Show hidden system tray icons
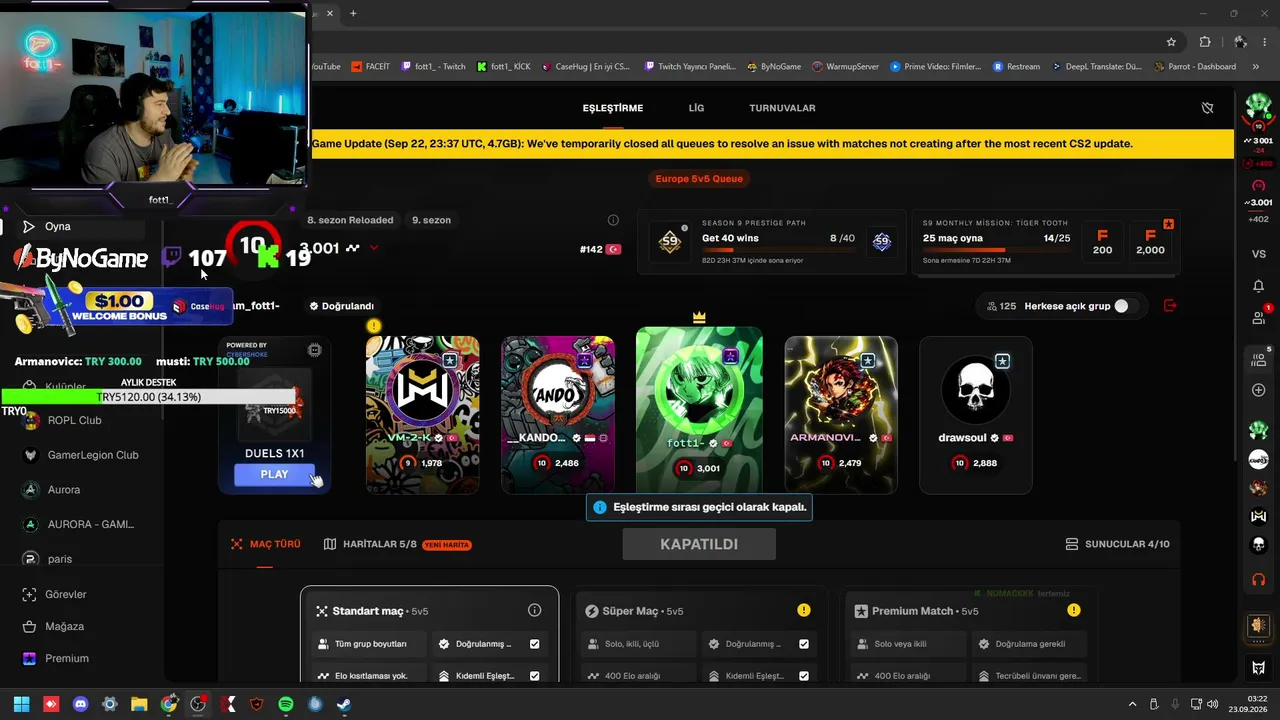 pyautogui.click(x=1132, y=704)
